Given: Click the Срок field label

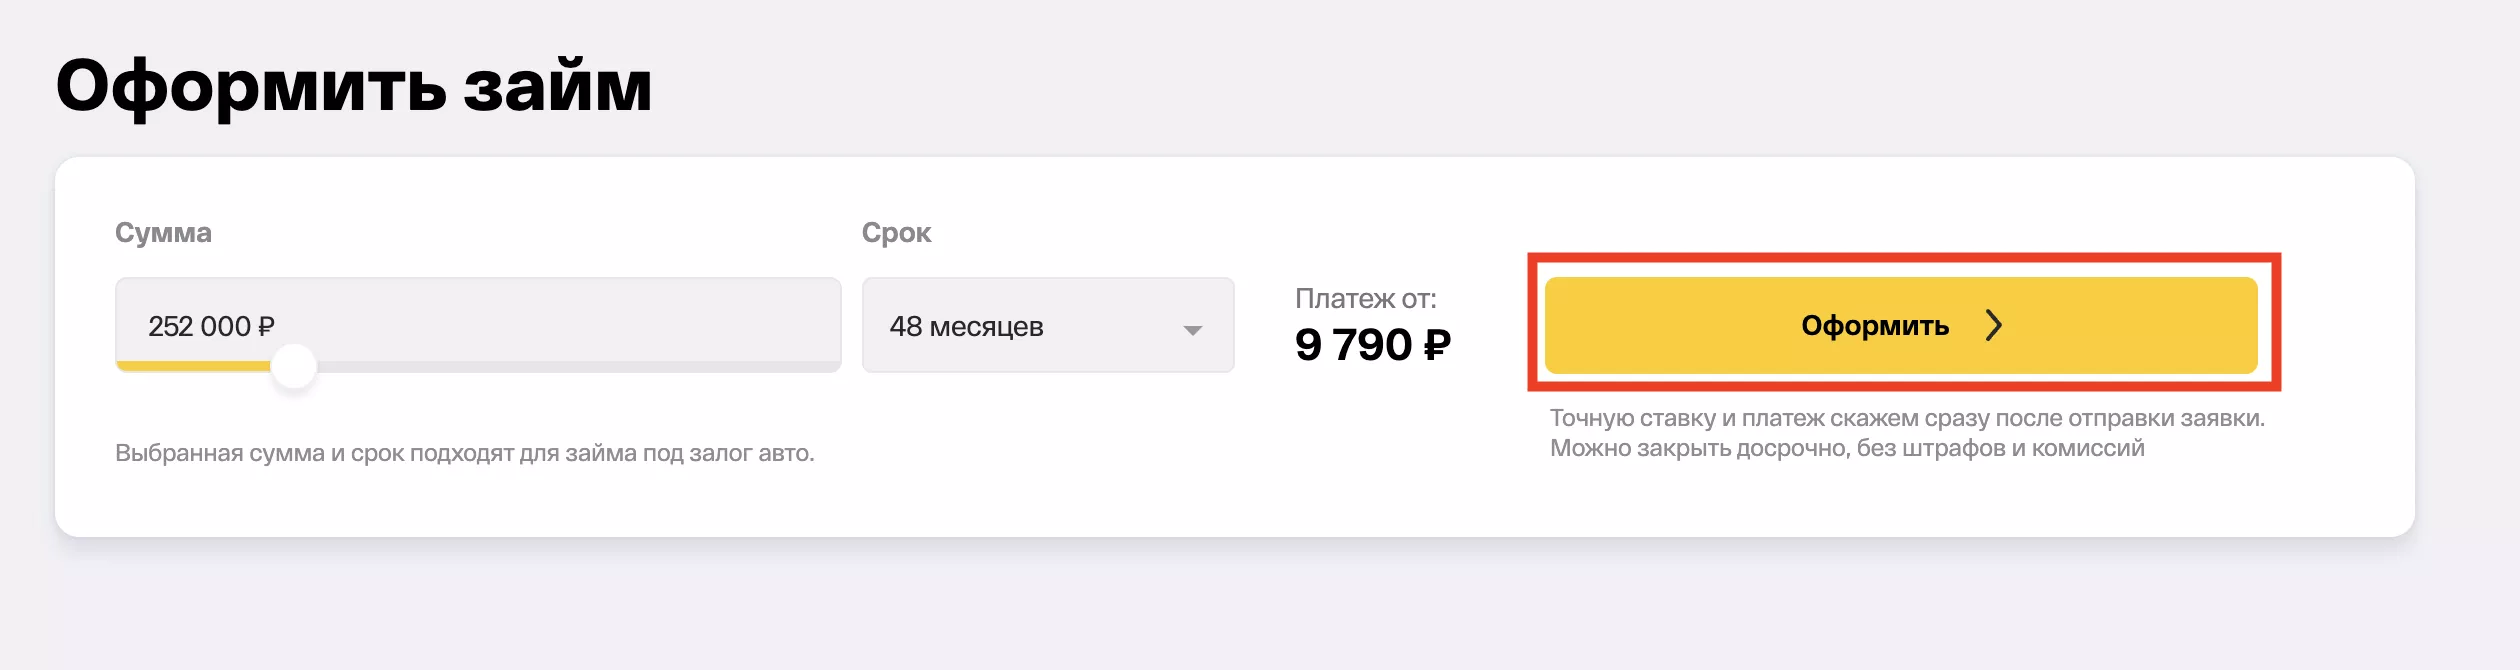Looking at the screenshot, I should pyautogui.click(x=896, y=233).
